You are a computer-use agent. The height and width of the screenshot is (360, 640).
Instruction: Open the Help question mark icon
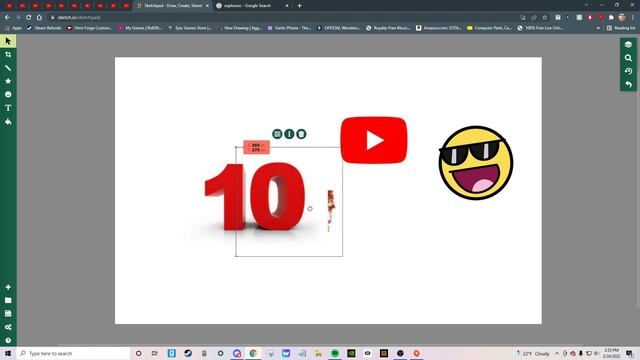[8, 340]
